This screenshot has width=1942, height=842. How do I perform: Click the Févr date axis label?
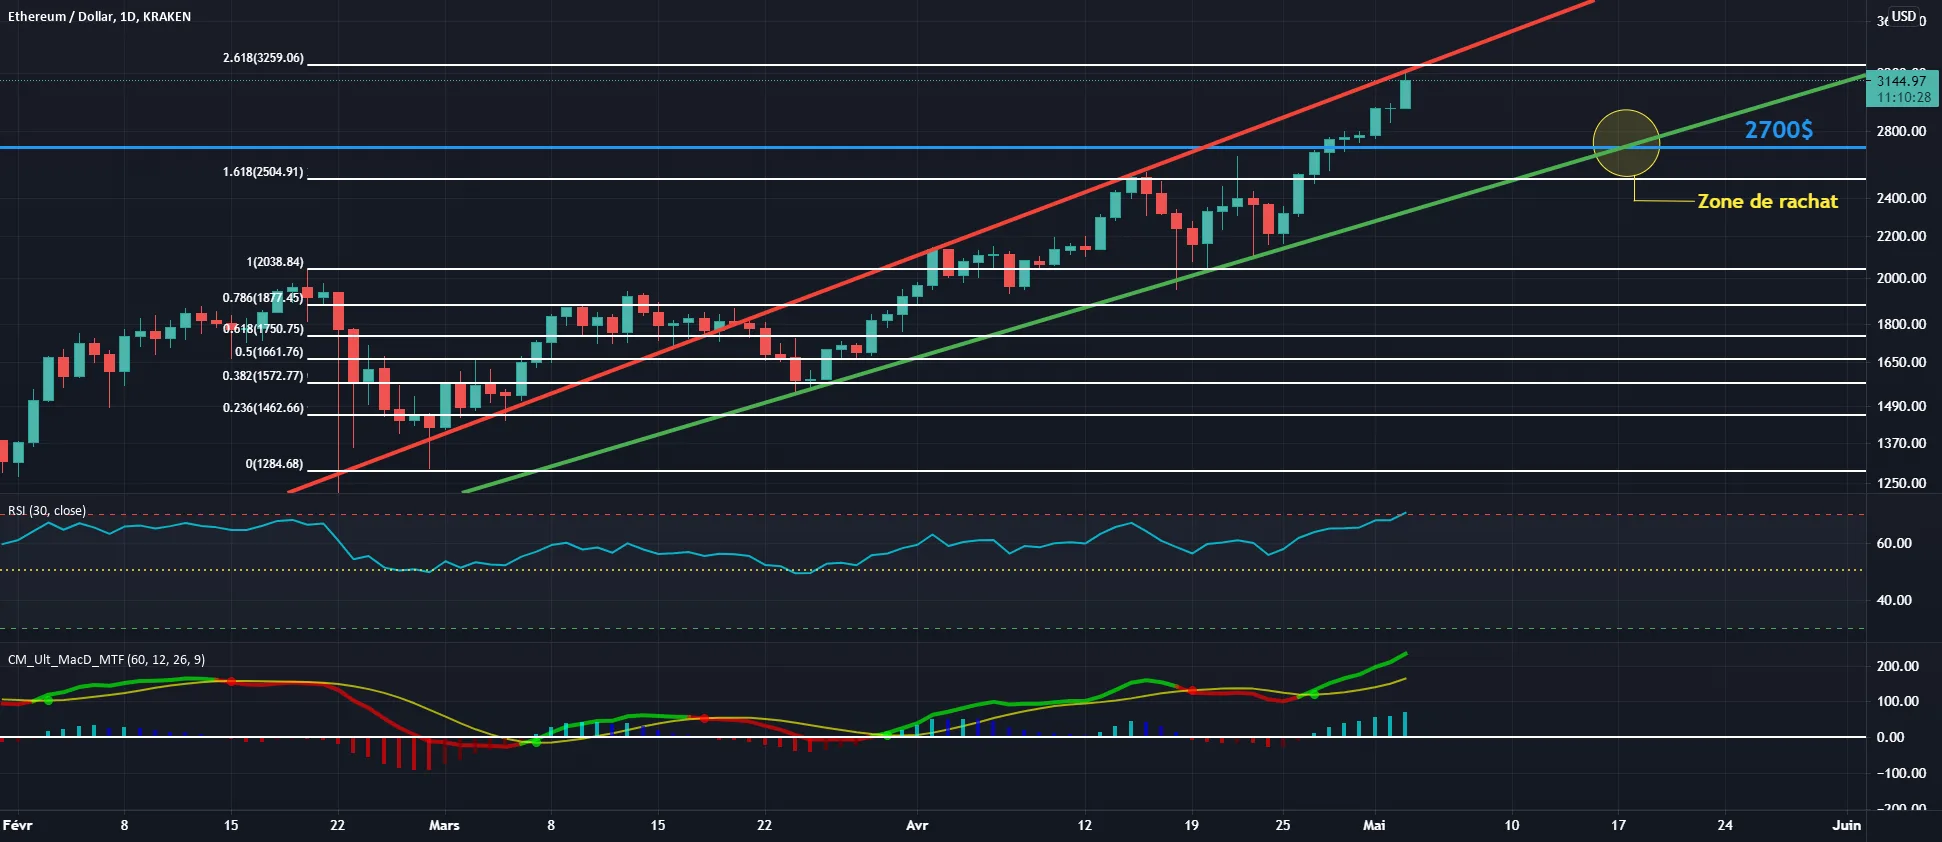[17, 825]
